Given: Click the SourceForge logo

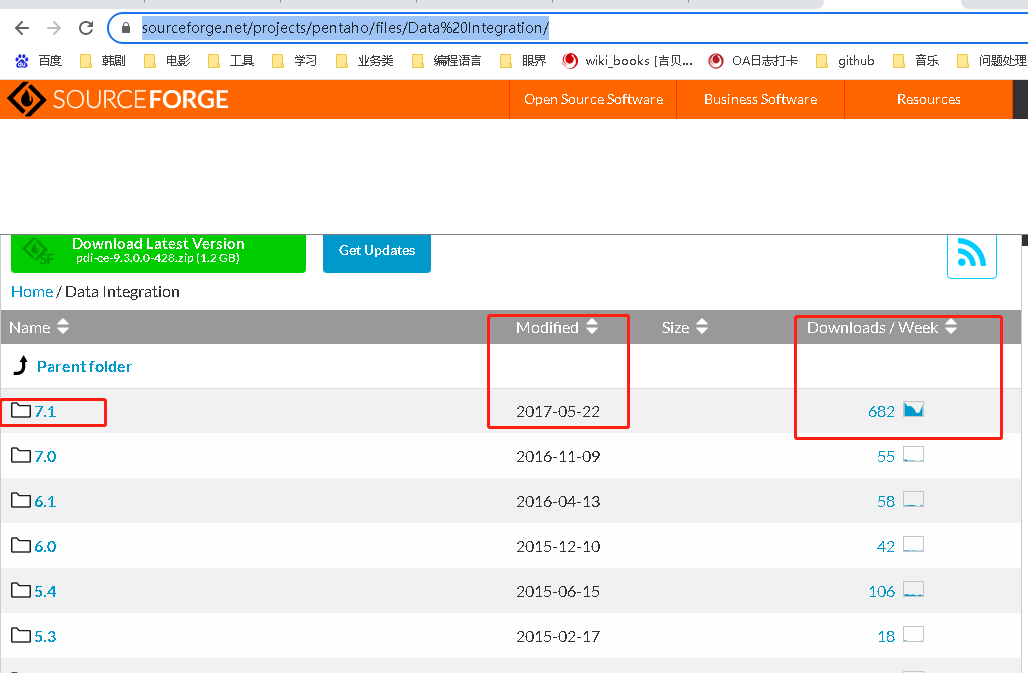Looking at the screenshot, I should click(118, 99).
